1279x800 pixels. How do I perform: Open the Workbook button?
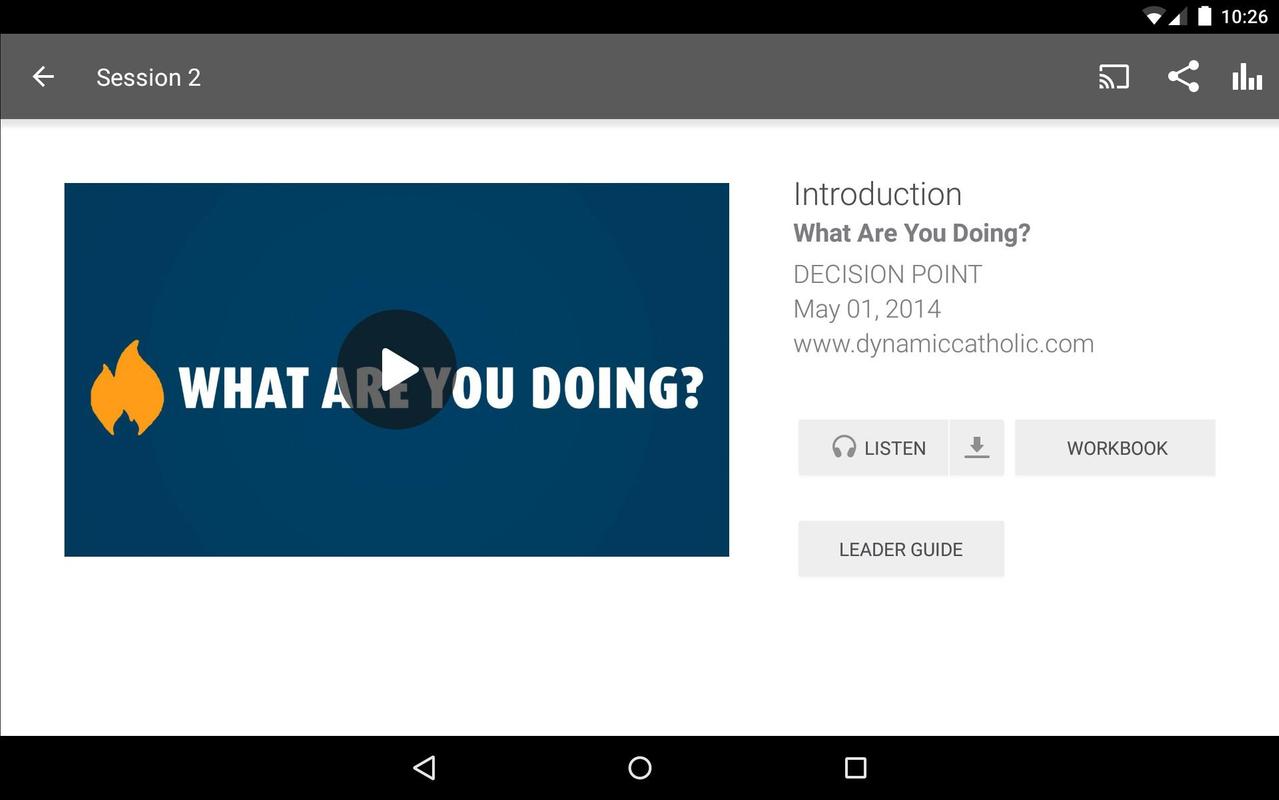coord(1116,448)
